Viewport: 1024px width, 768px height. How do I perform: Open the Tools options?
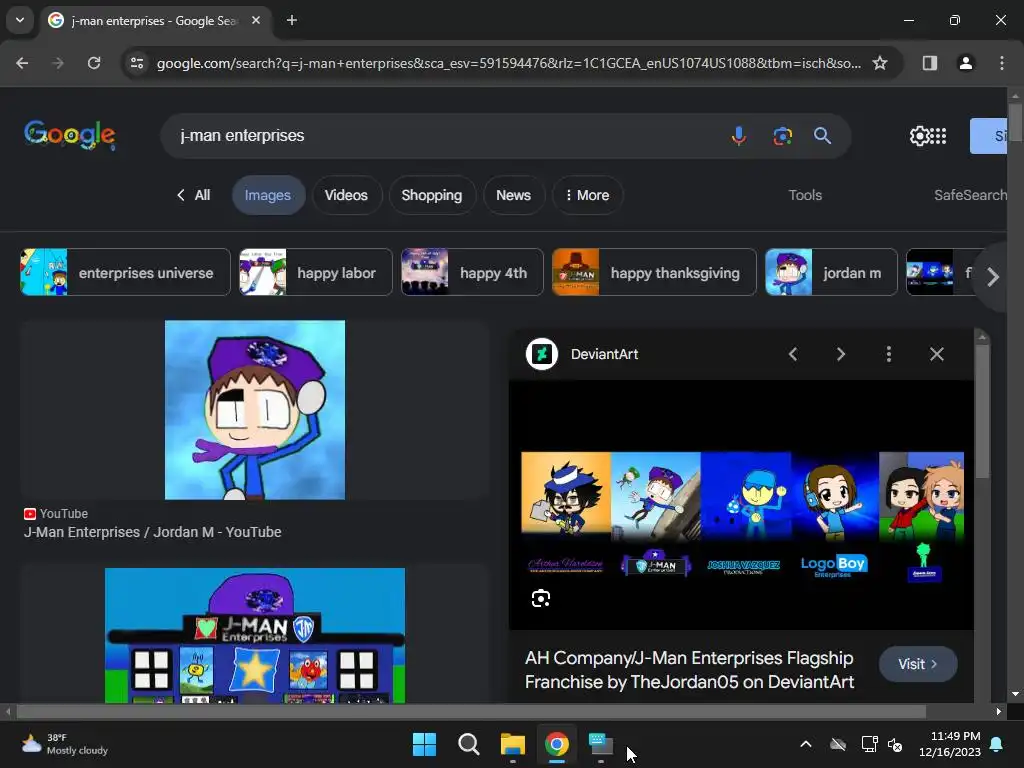pos(805,195)
